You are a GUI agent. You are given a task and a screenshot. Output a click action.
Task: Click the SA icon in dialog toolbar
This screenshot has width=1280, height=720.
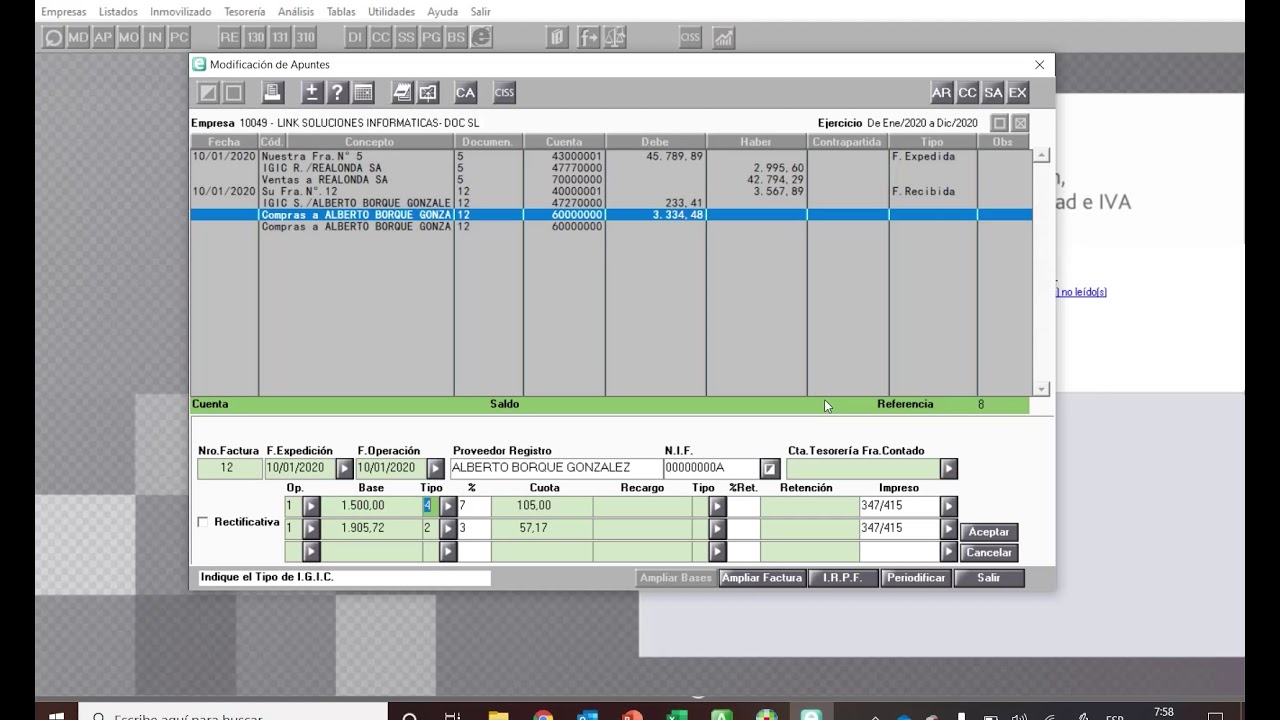pyautogui.click(x=993, y=92)
